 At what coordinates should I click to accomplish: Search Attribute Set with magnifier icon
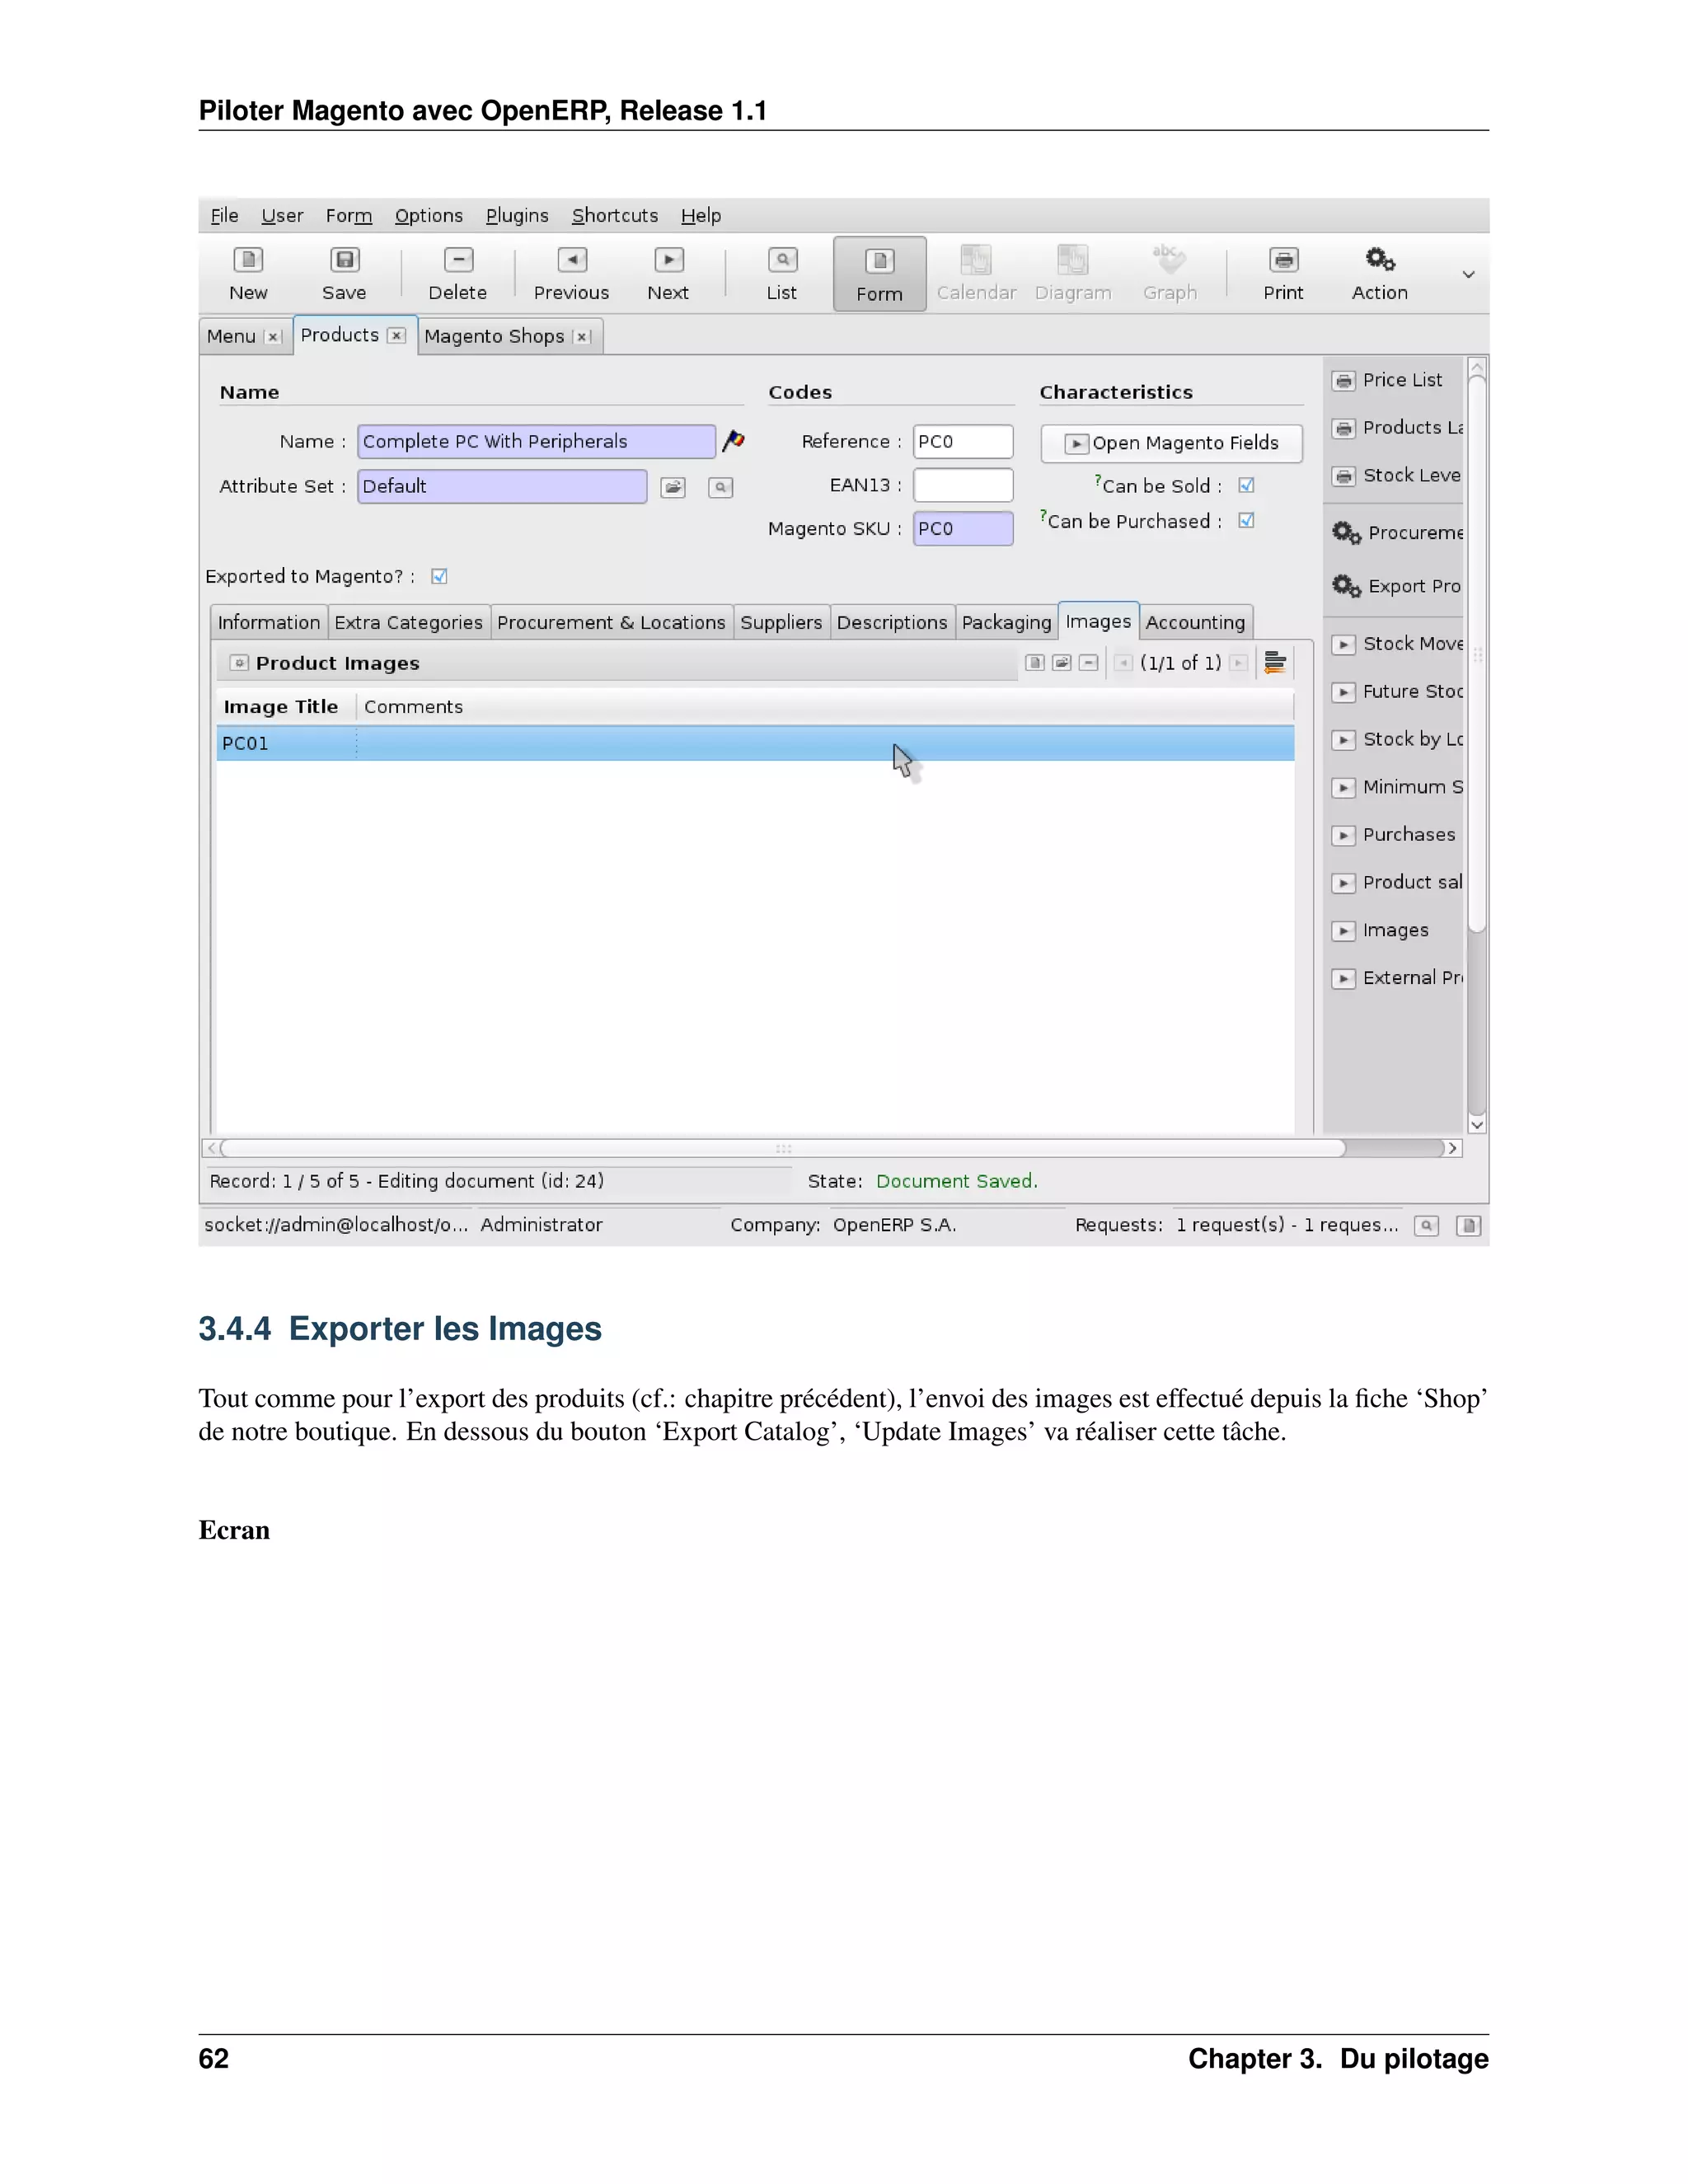pyautogui.click(x=720, y=487)
